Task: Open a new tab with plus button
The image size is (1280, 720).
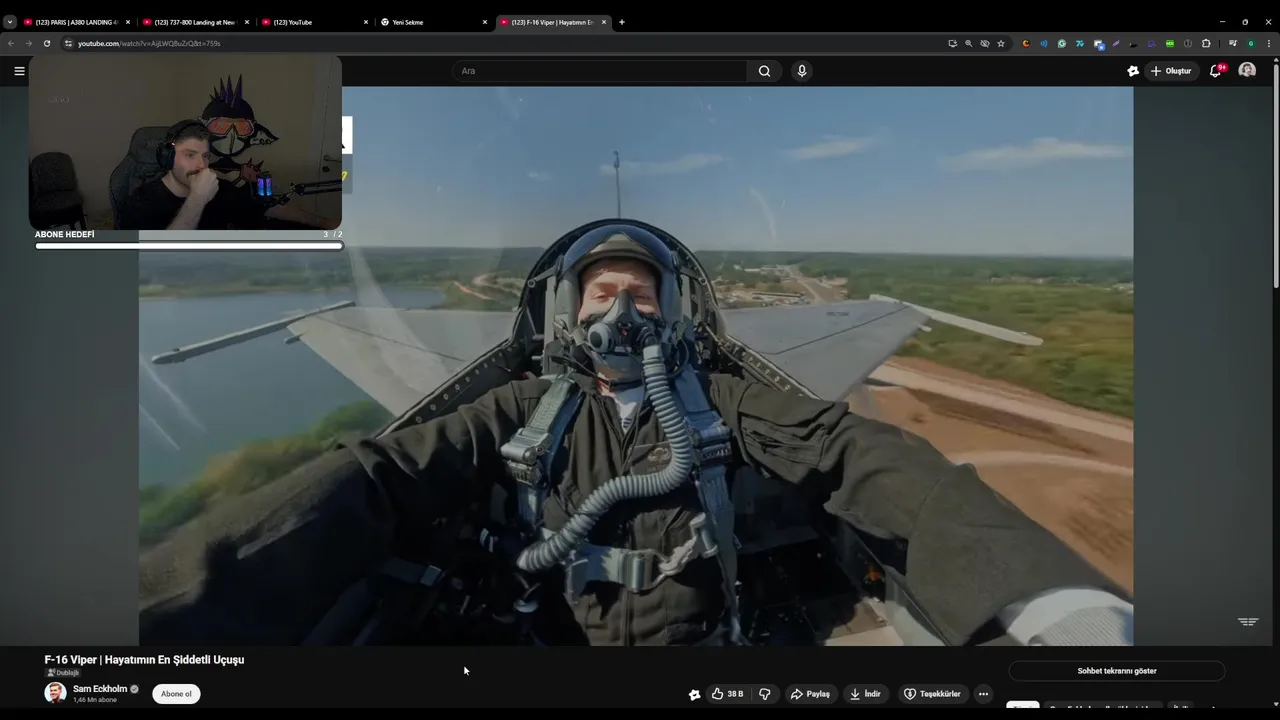Action: coord(621,22)
